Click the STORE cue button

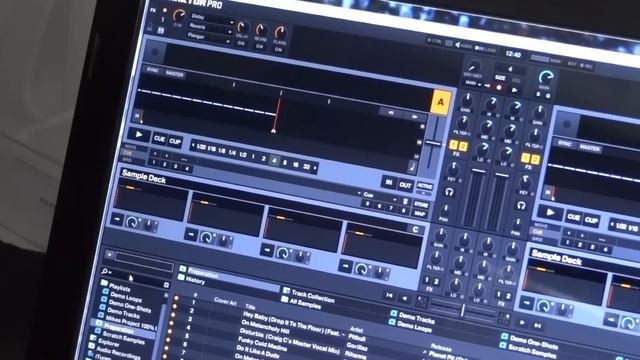click(421, 204)
